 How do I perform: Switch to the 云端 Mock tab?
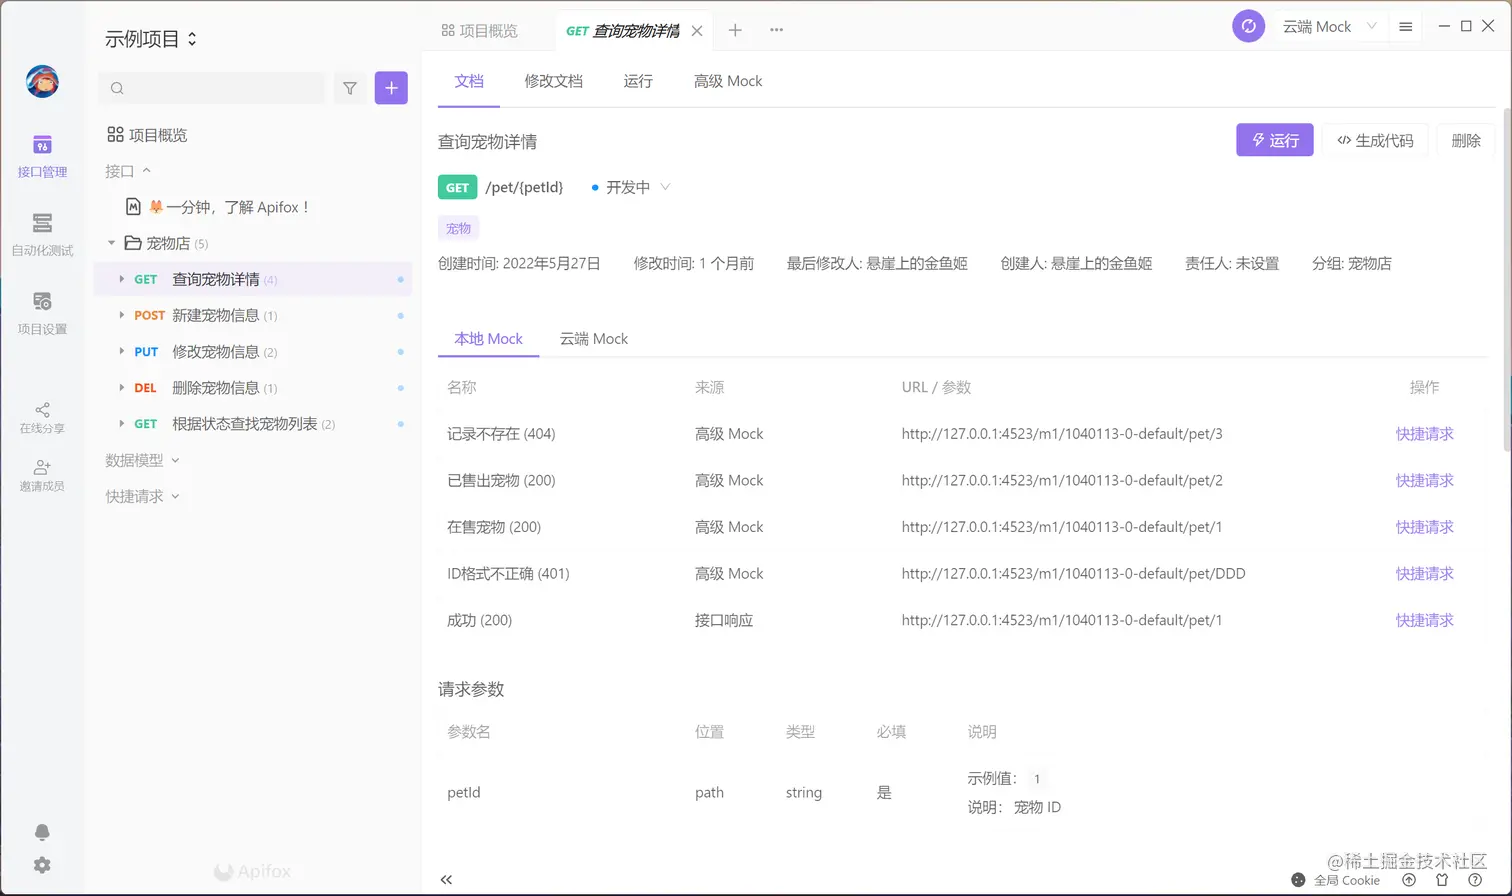click(x=594, y=339)
